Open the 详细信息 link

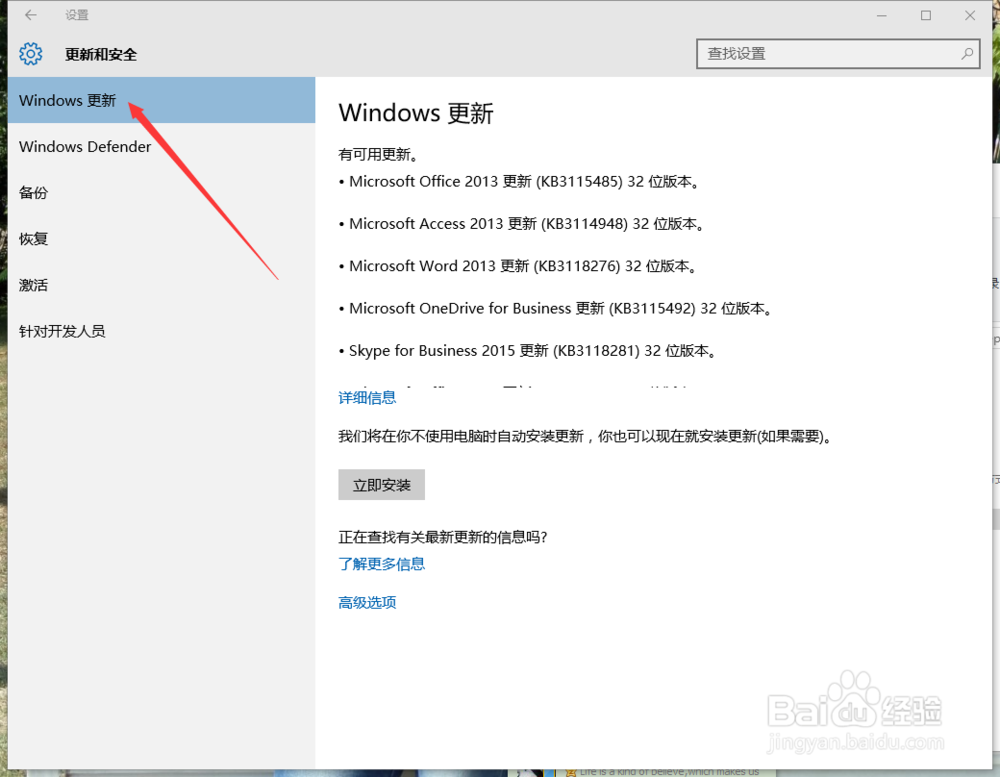pos(367,398)
